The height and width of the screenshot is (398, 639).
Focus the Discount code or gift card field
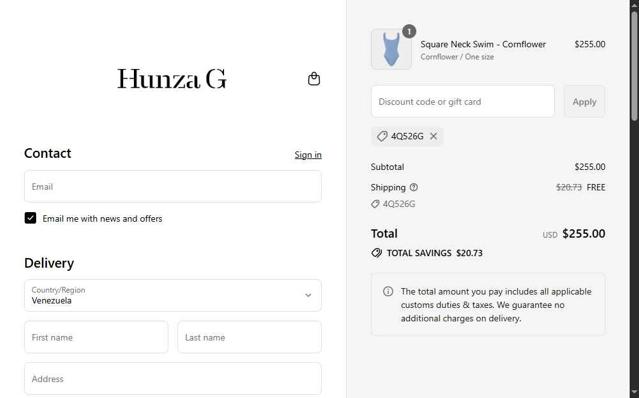pyautogui.click(x=463, y=101)
